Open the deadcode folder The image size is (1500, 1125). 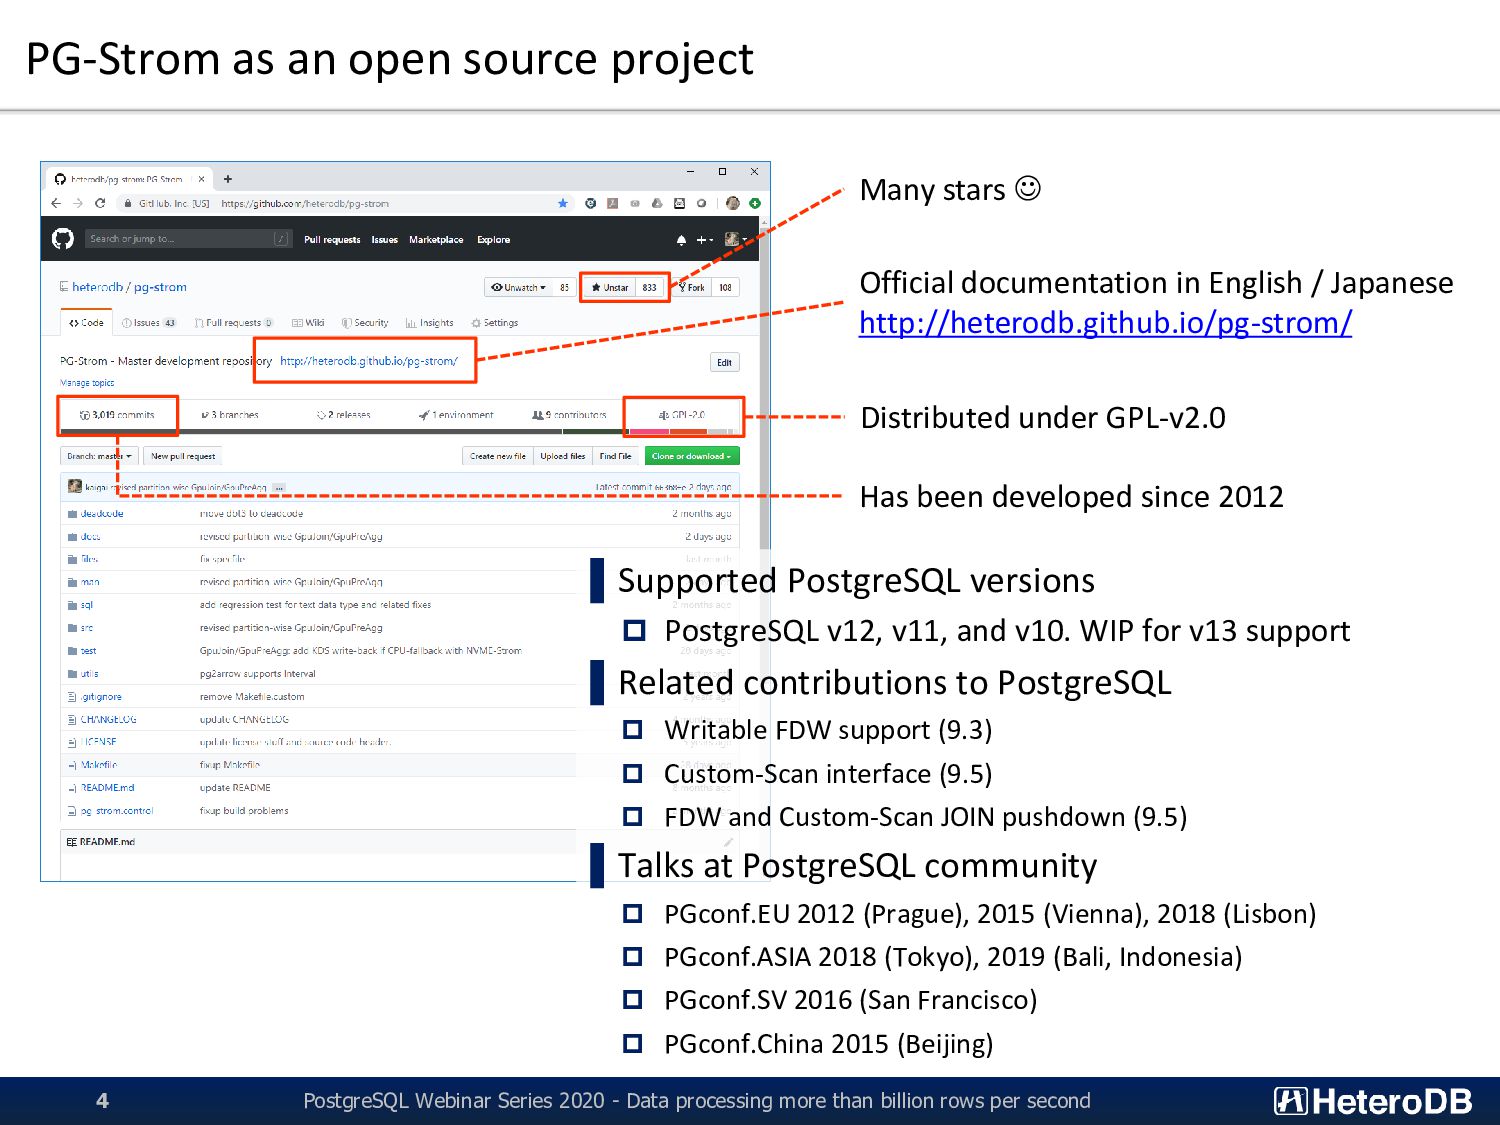[102, 513]
